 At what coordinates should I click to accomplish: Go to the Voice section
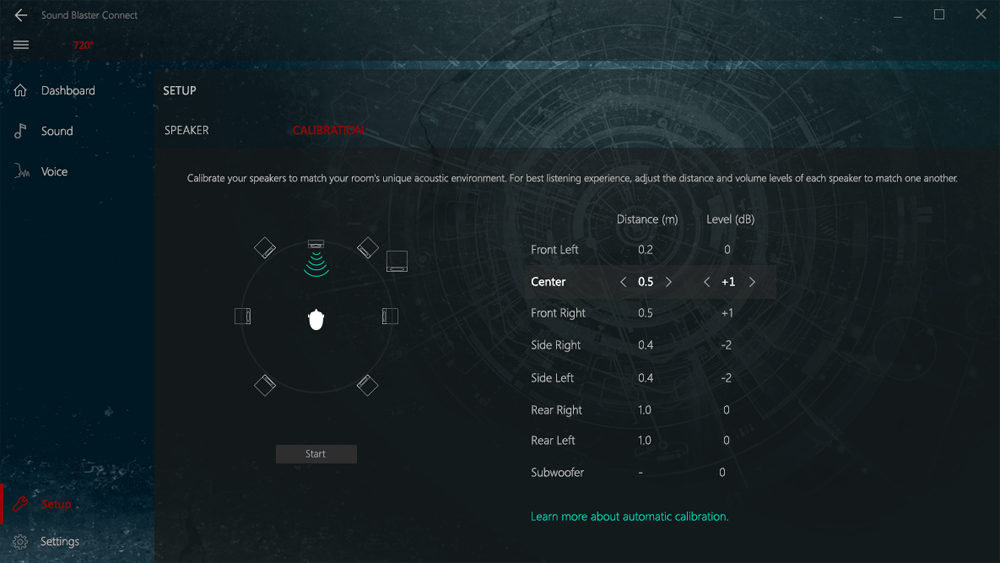(x=54, y=172)
